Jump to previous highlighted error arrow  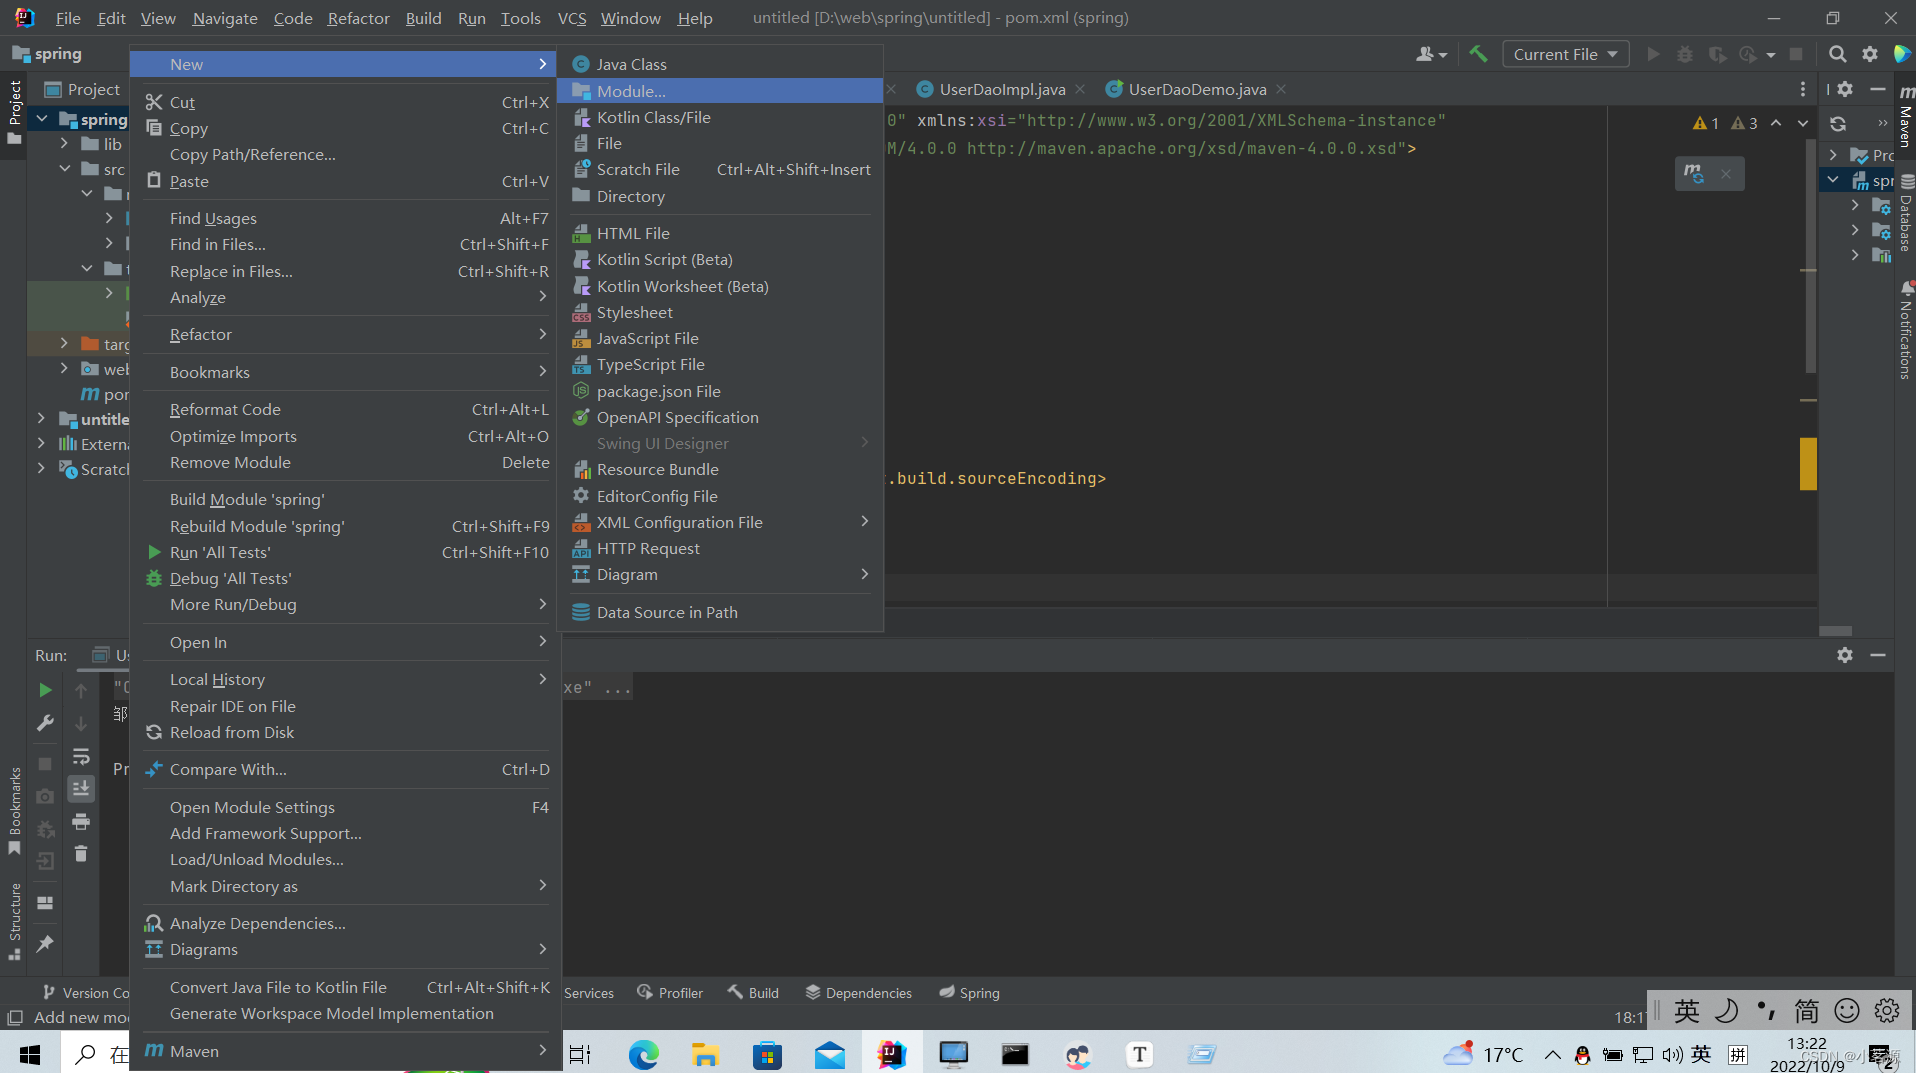1776,123
